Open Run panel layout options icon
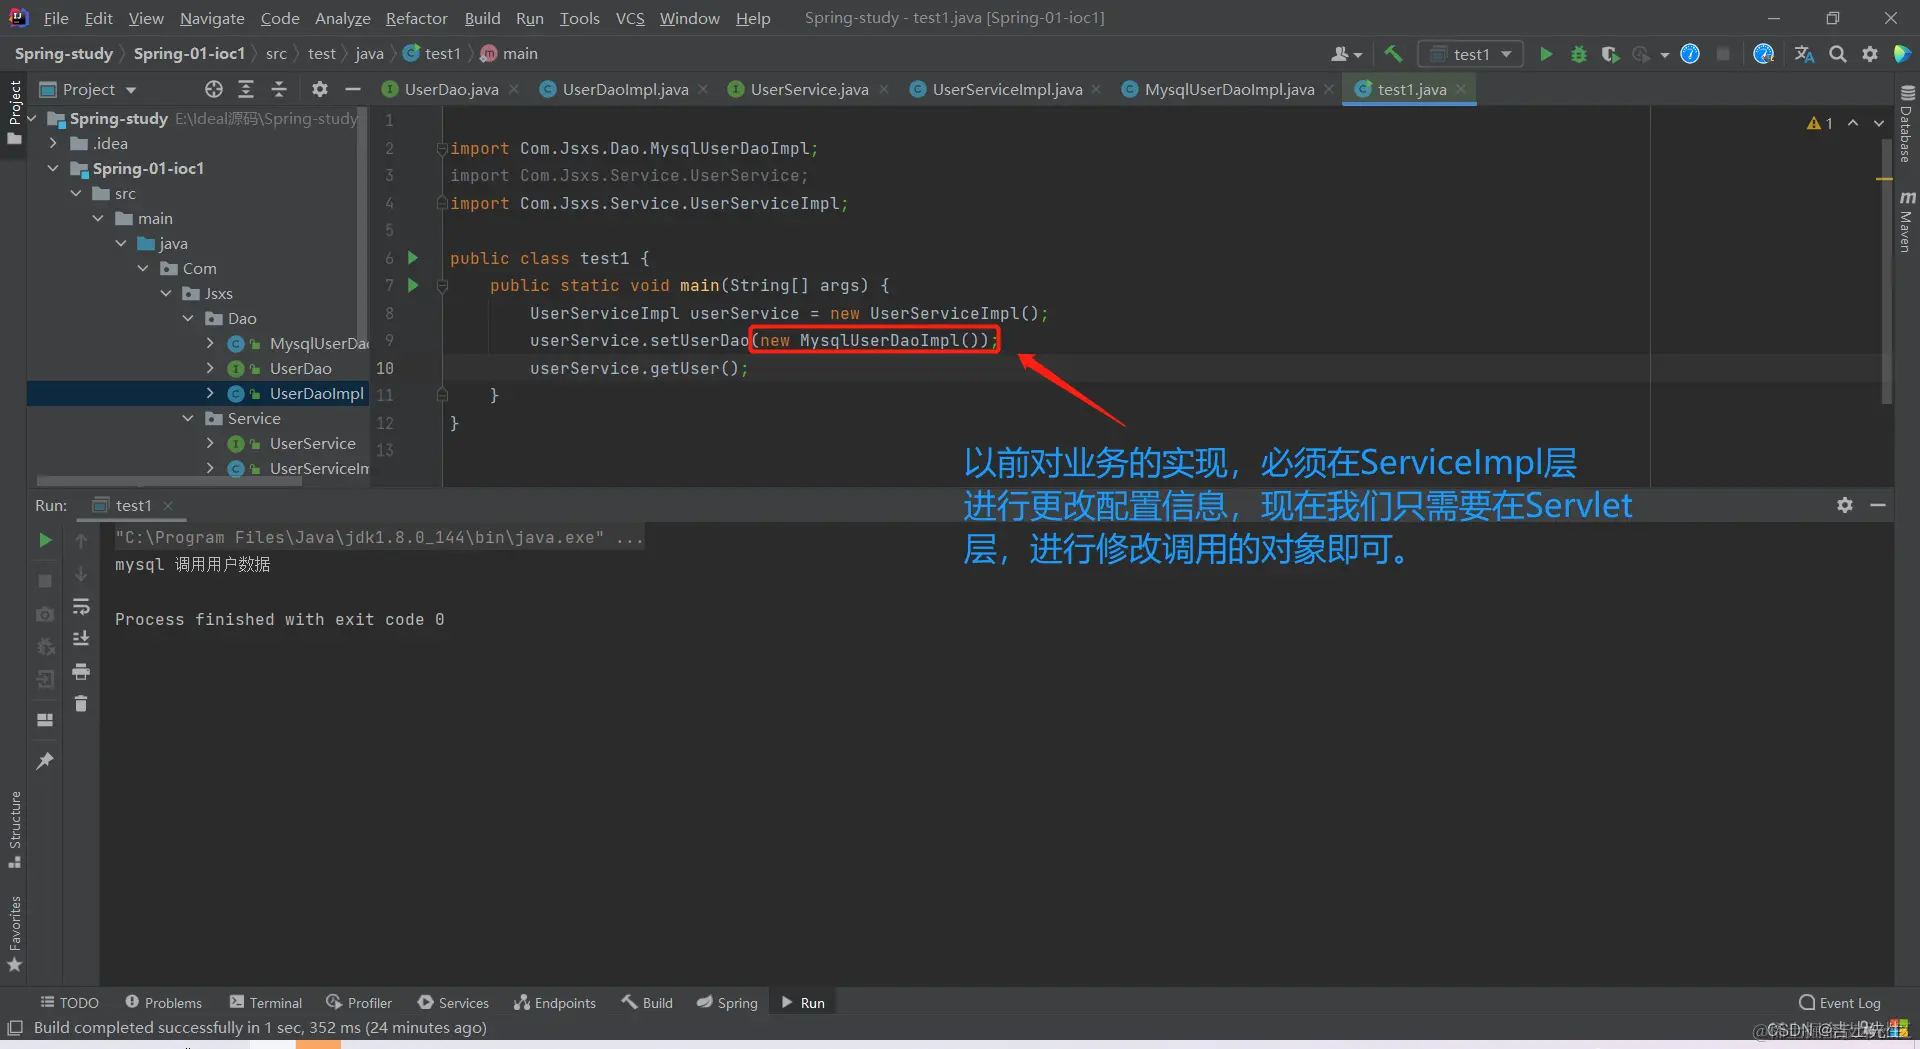 click(45, 720)
